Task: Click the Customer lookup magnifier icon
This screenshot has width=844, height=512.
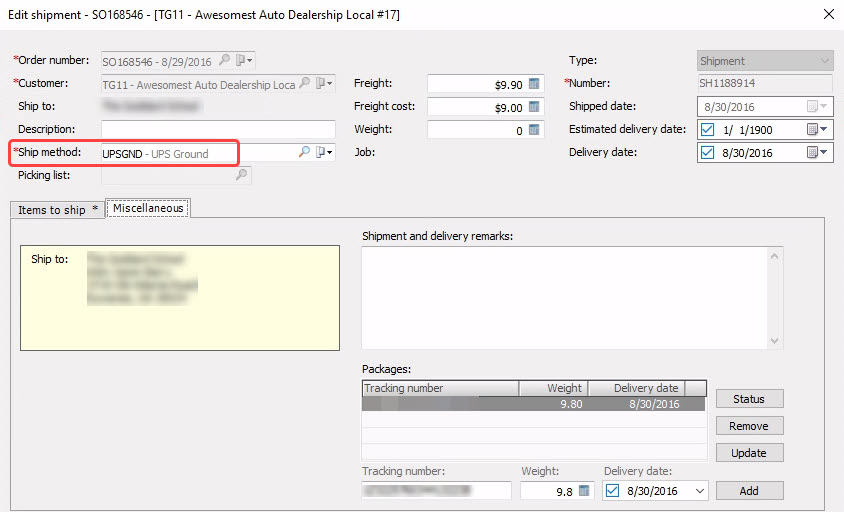Action: [x=305, y=83]
